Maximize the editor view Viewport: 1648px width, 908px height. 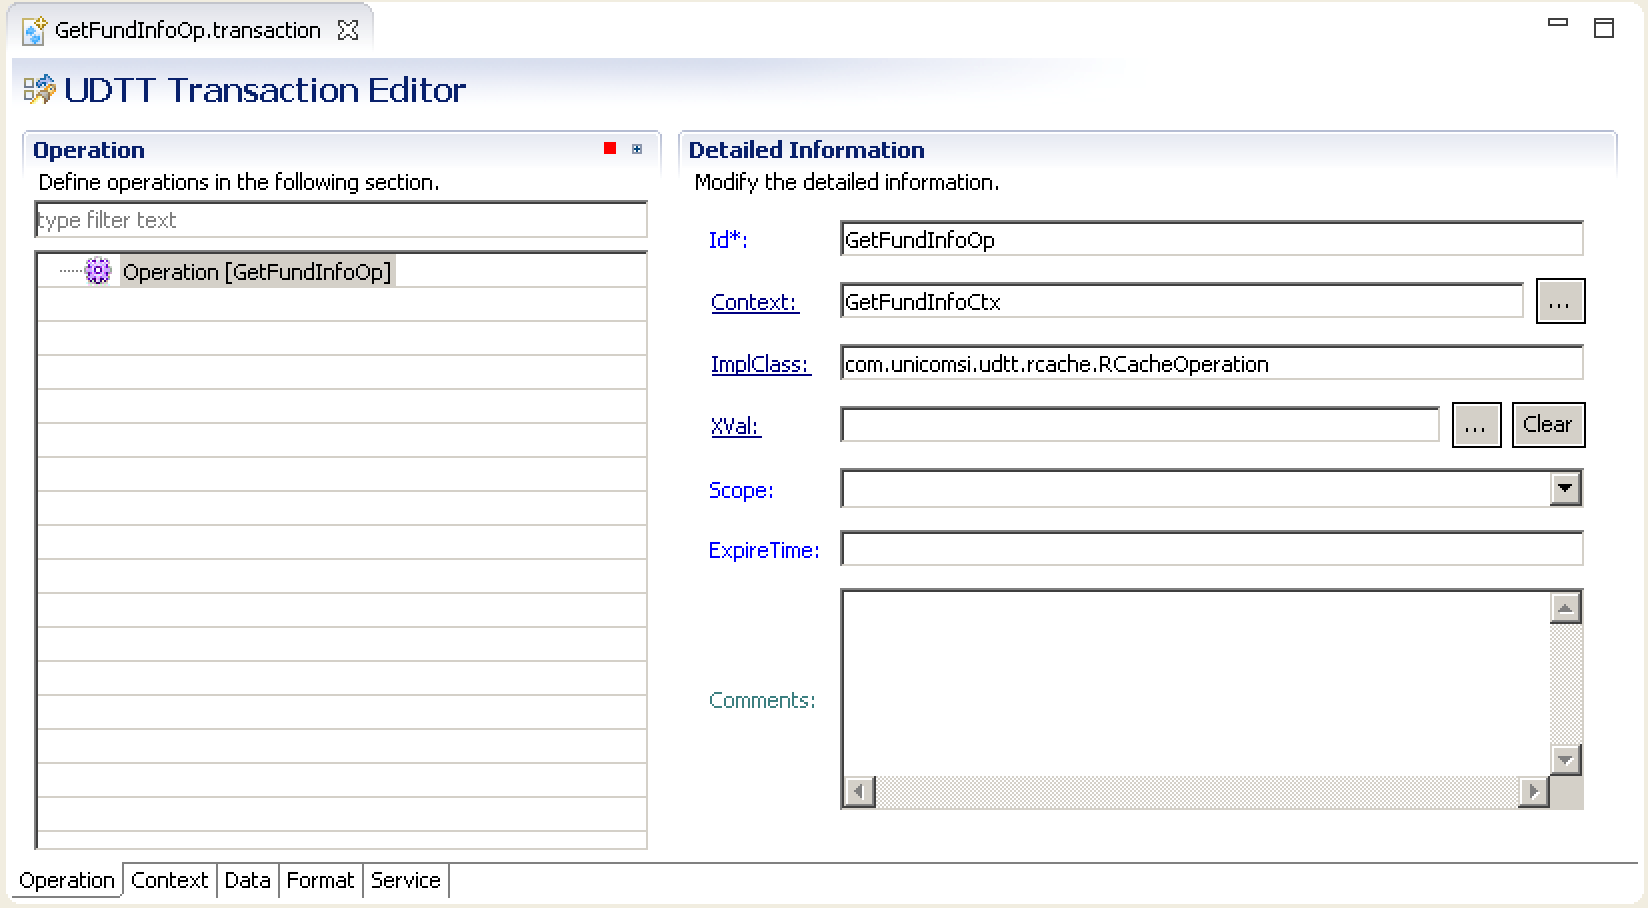(1604, 28)
